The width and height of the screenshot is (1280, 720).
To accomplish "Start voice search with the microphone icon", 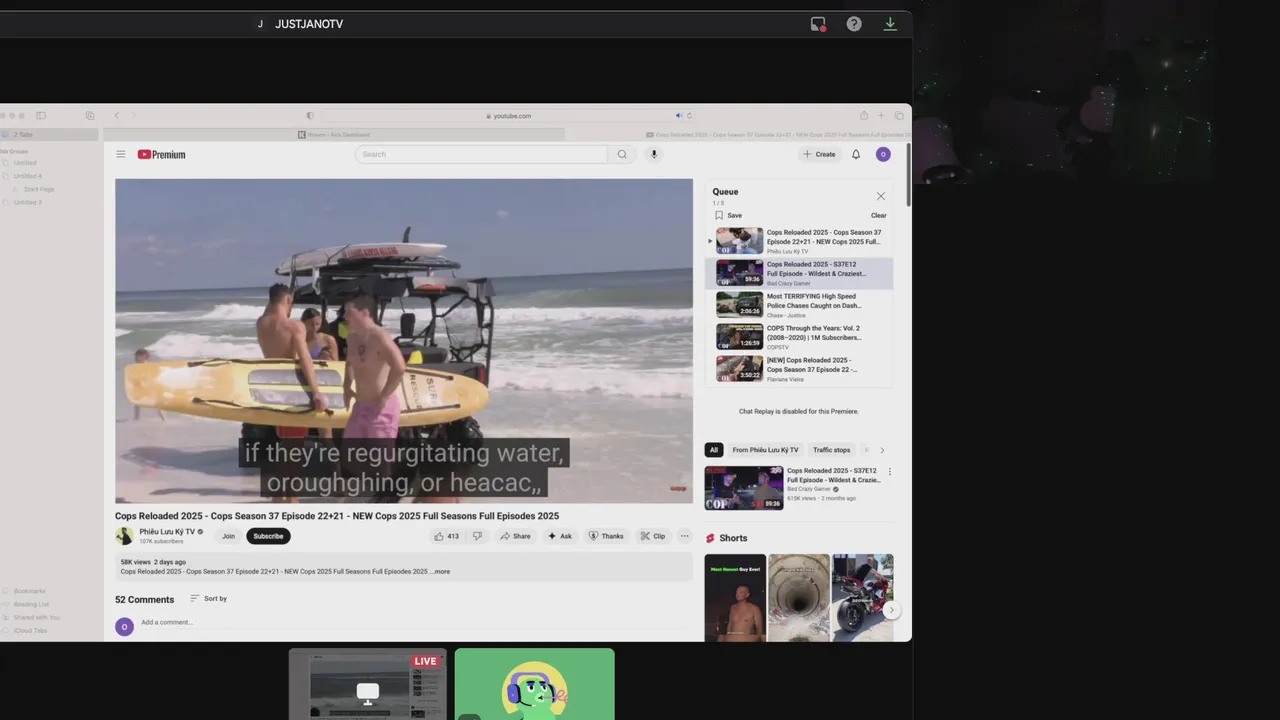I will (x=654, y=154).
